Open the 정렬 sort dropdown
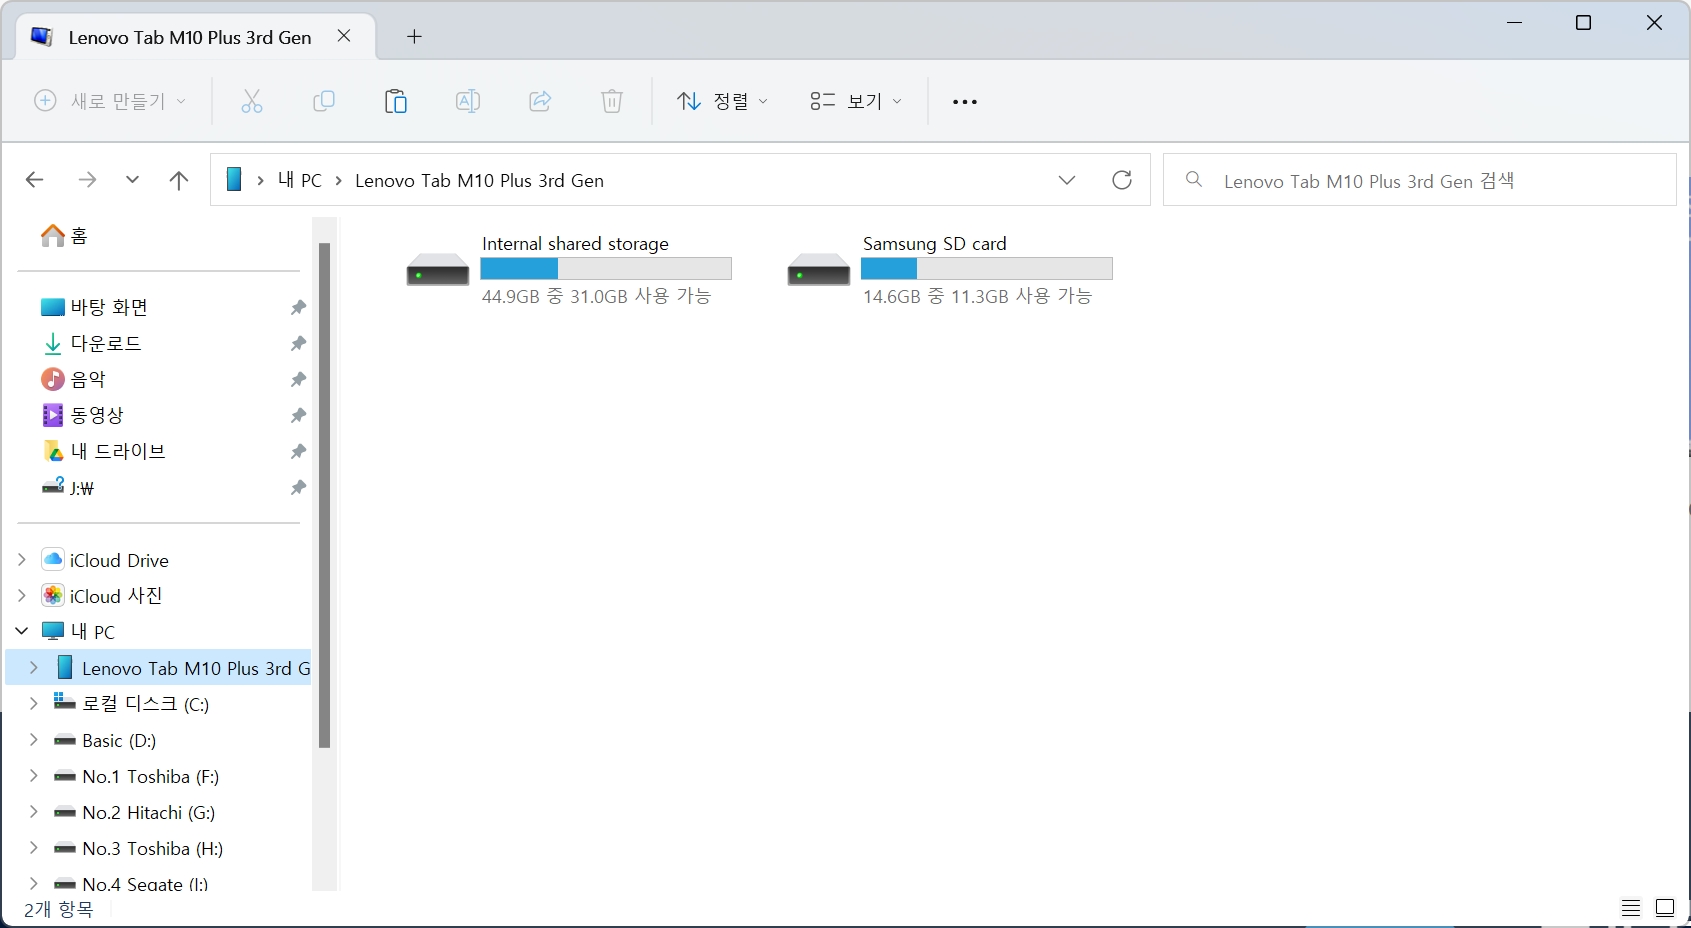 tap(722, 101)
